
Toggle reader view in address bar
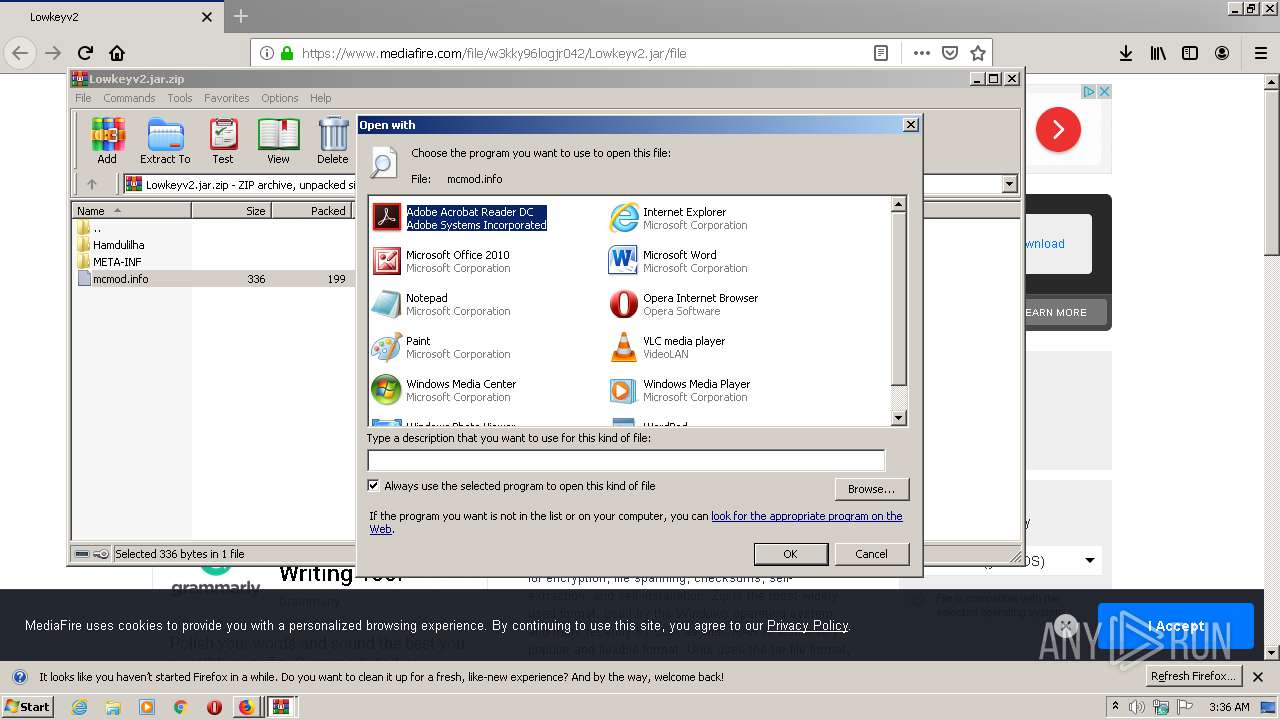[x=881, y=53]
